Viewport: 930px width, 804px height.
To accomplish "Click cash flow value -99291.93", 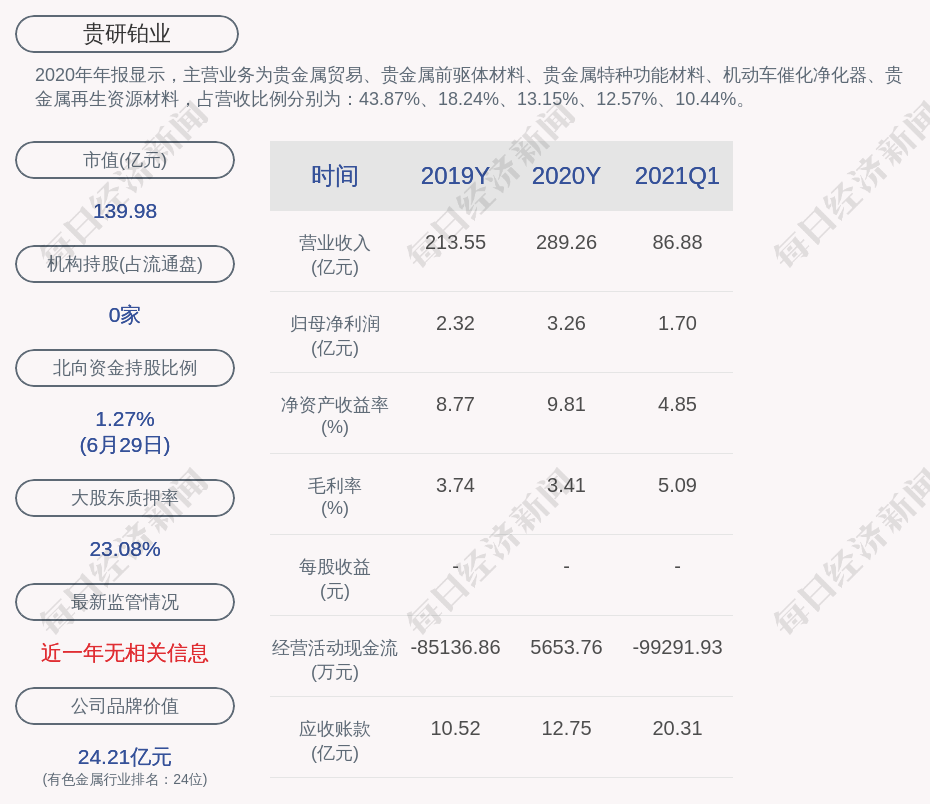I will pos(677,647).
